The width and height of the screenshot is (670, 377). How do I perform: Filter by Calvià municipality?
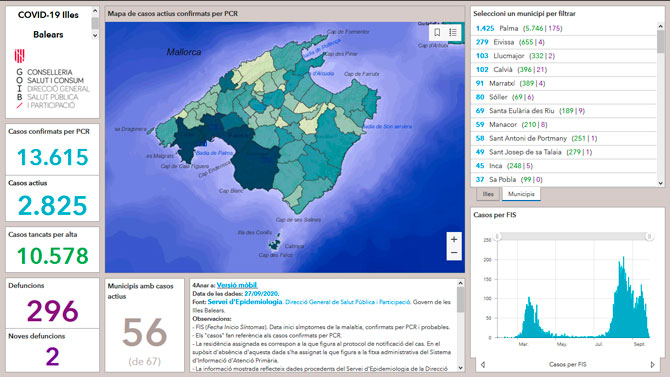click(x=564, y=69)
